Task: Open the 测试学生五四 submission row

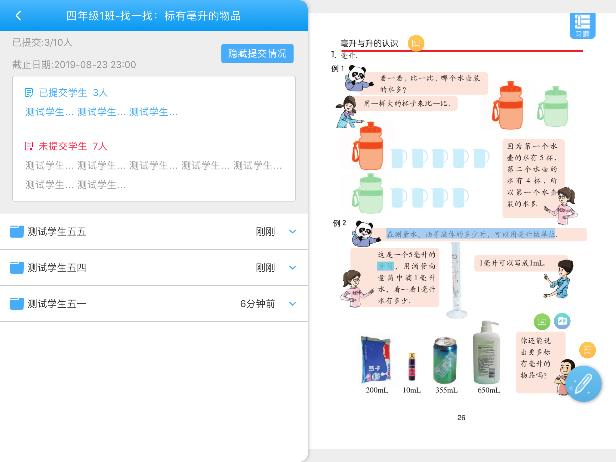Action: (x=154, y=268)
